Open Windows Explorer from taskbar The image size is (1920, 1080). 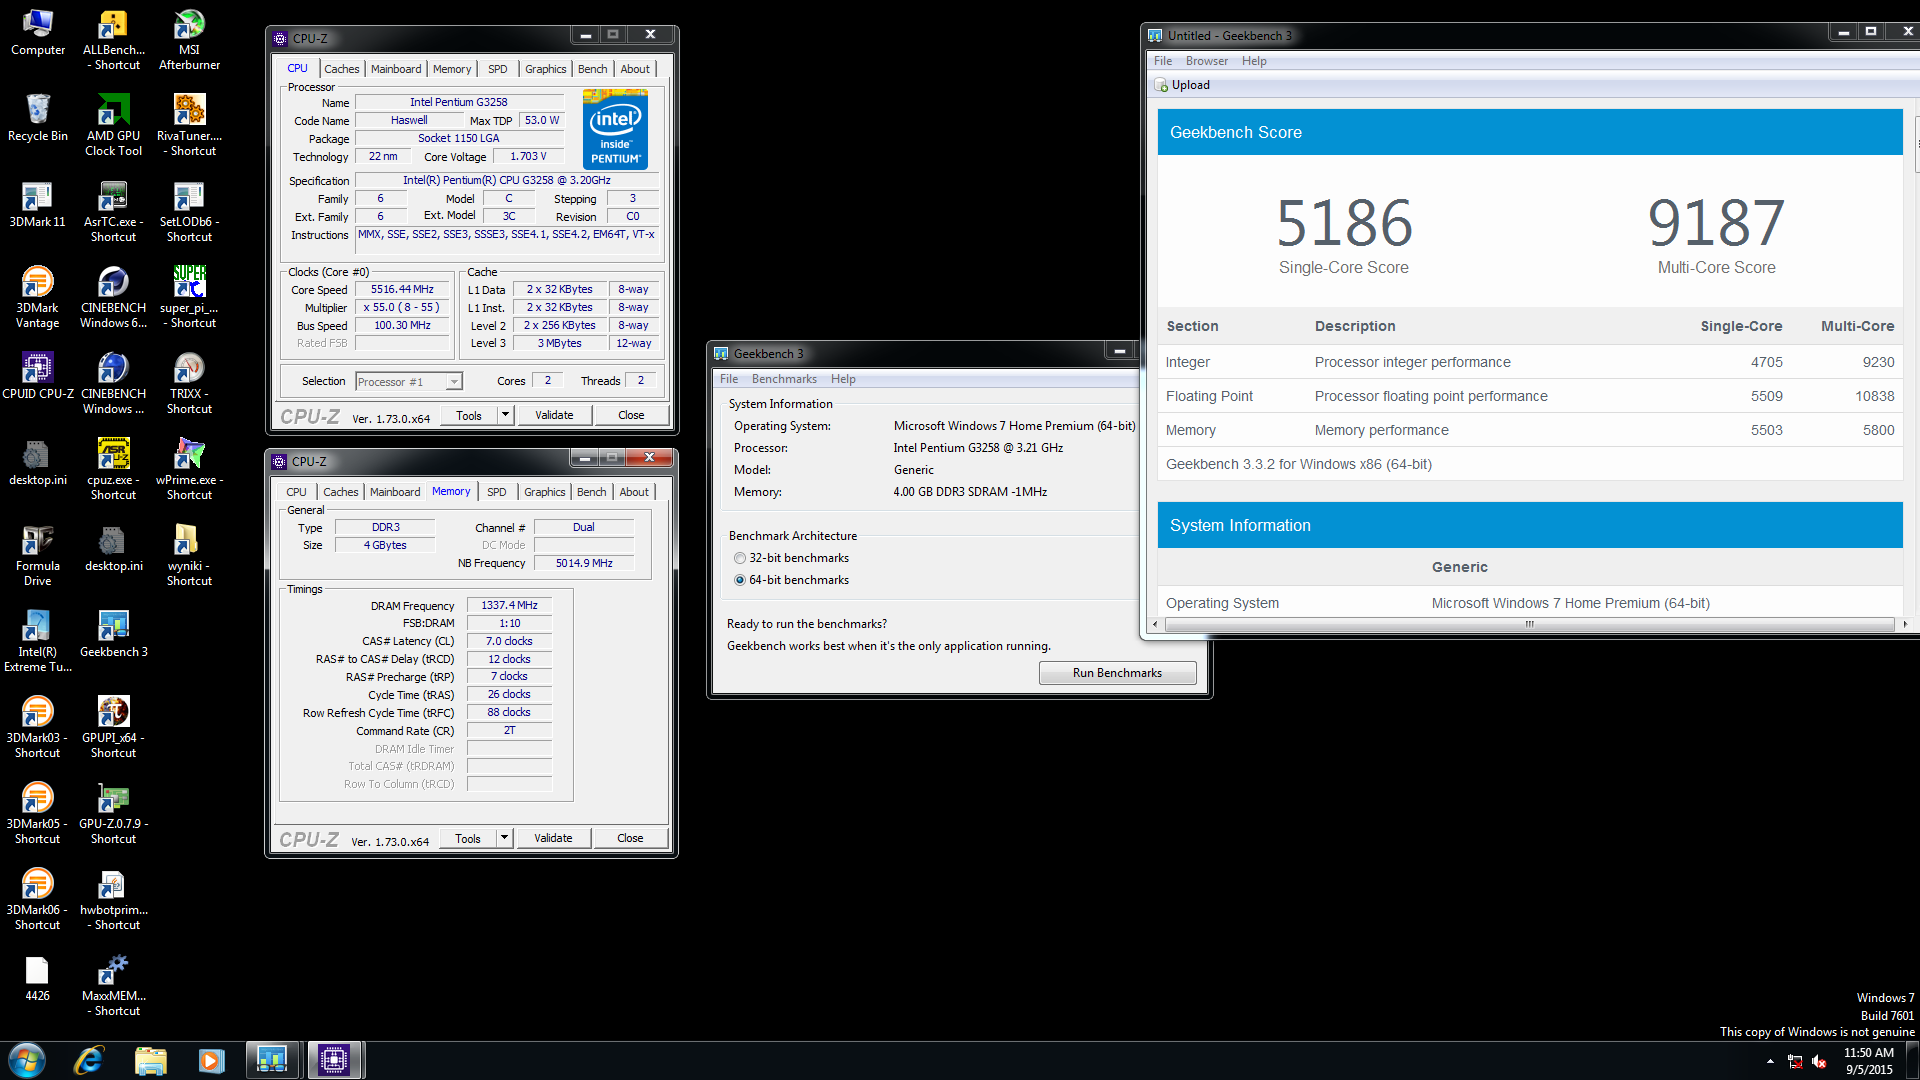(x=150, y=1060)
